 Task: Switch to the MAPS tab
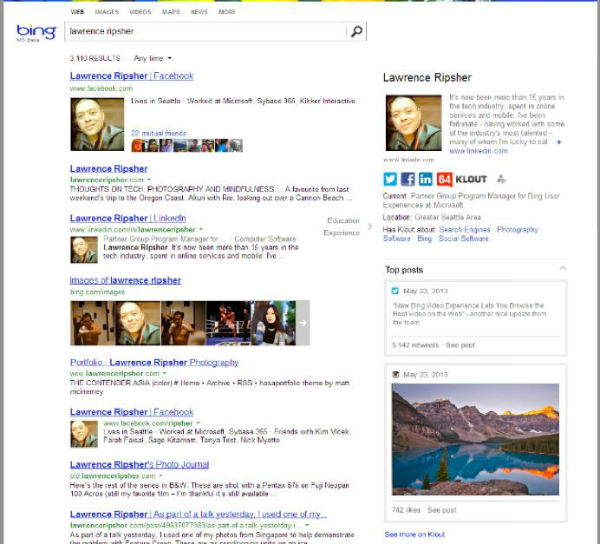(x=171, y=12)
